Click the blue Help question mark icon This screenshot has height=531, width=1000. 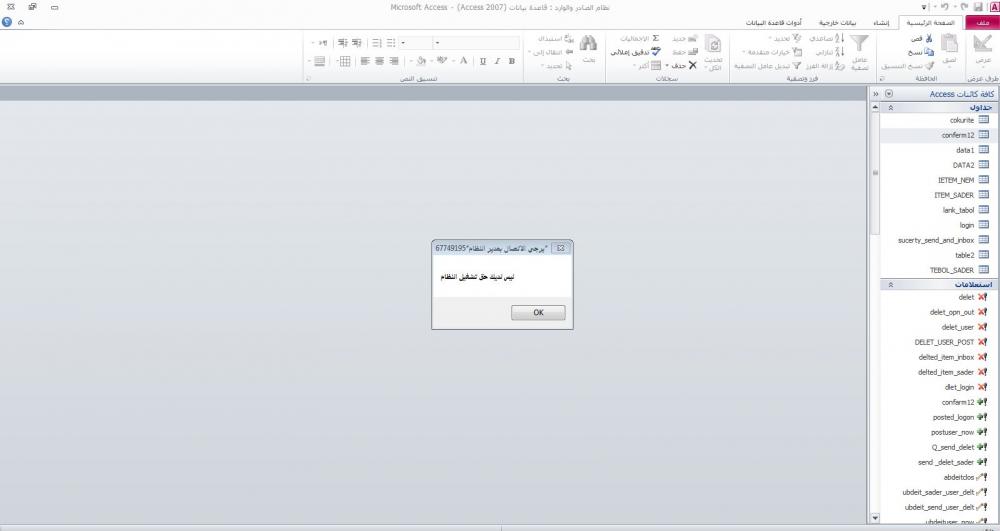[x=7, y=22]
